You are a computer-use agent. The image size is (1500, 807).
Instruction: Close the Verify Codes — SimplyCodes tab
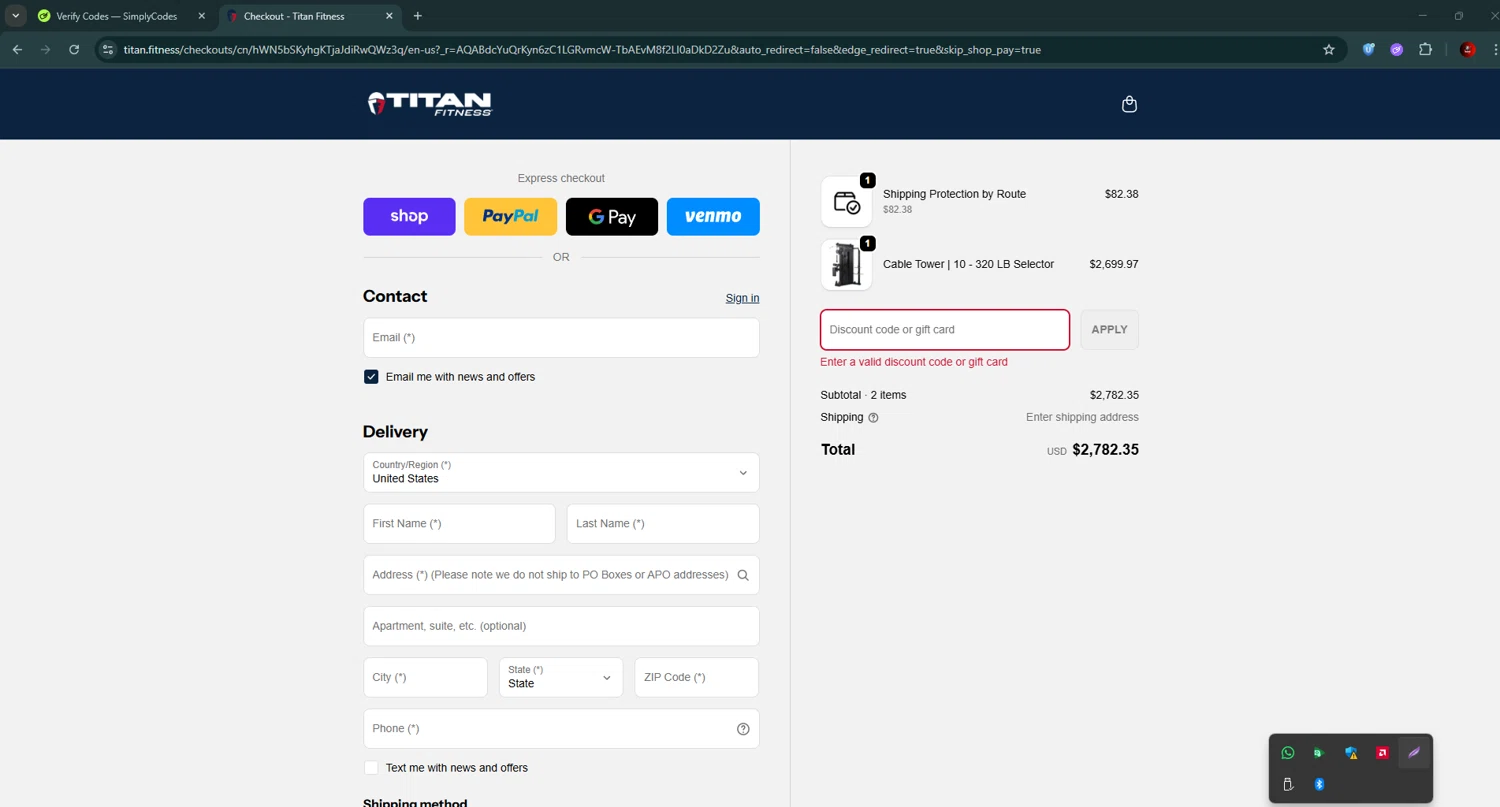(x=201, y=16)
